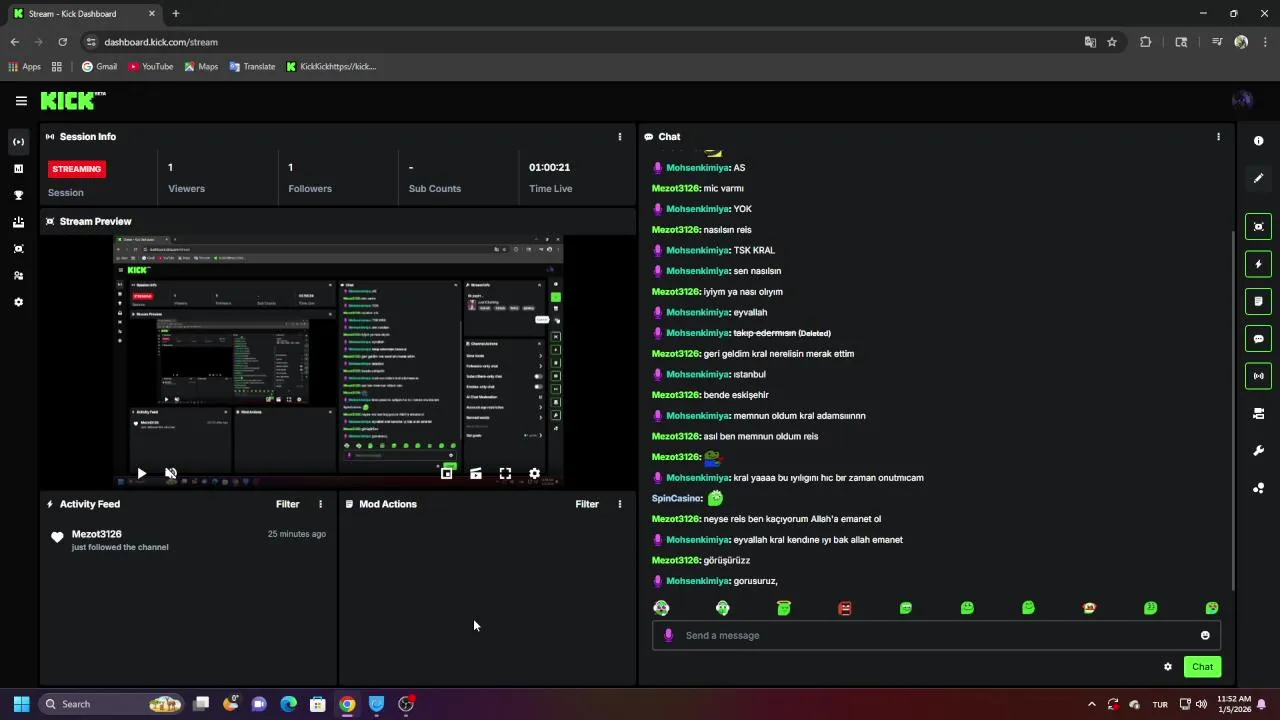
Task: Open a new browser tab
Action: point(175,14)
